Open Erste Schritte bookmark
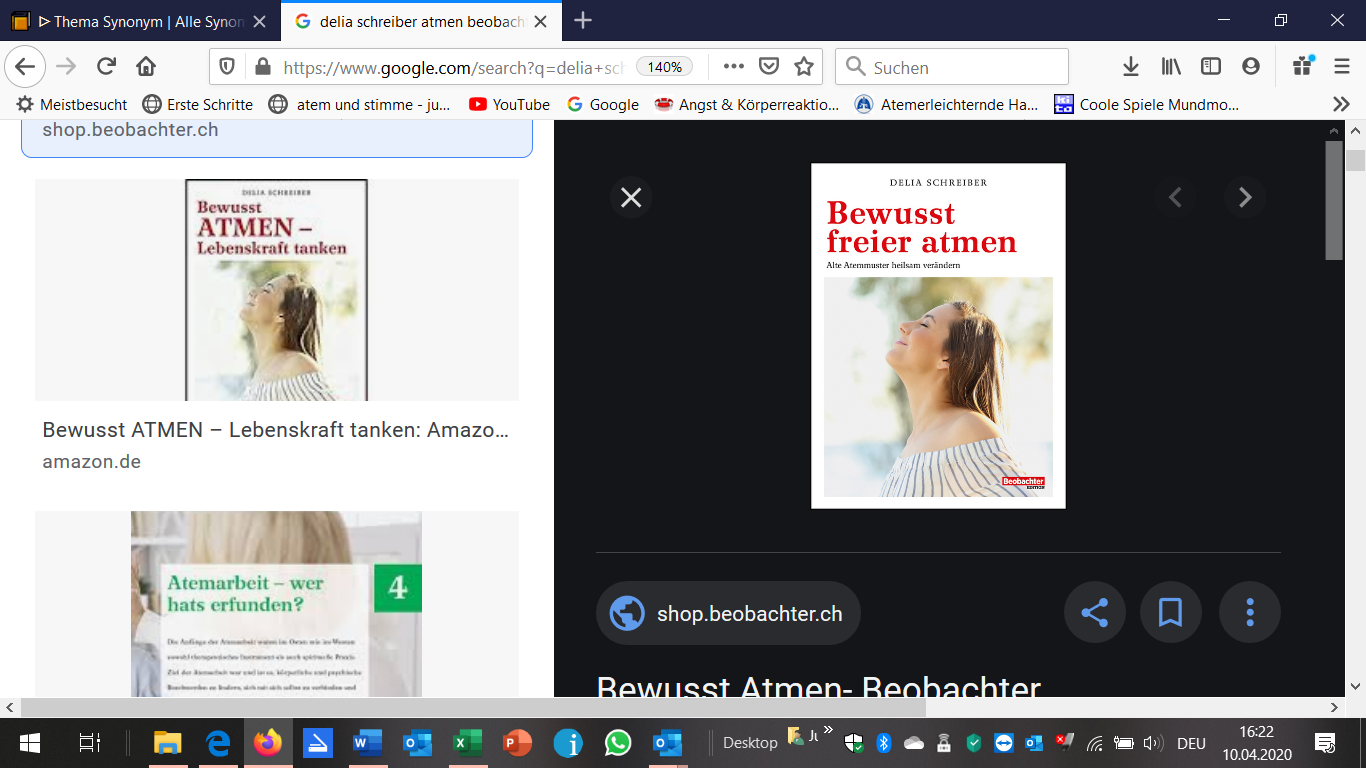Image resolution: width=1366 pixels, height=768 pixels. coord(198,104)
